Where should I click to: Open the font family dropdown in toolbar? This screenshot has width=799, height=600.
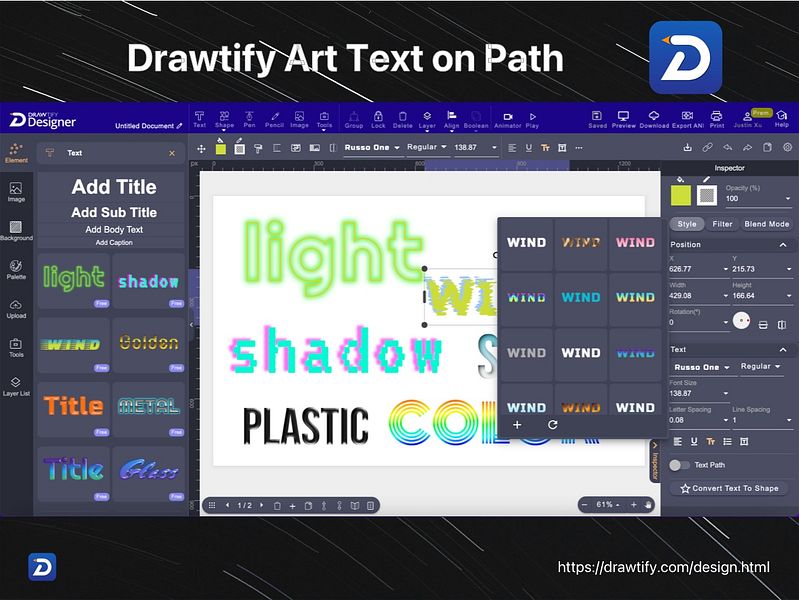click(372, 147)
